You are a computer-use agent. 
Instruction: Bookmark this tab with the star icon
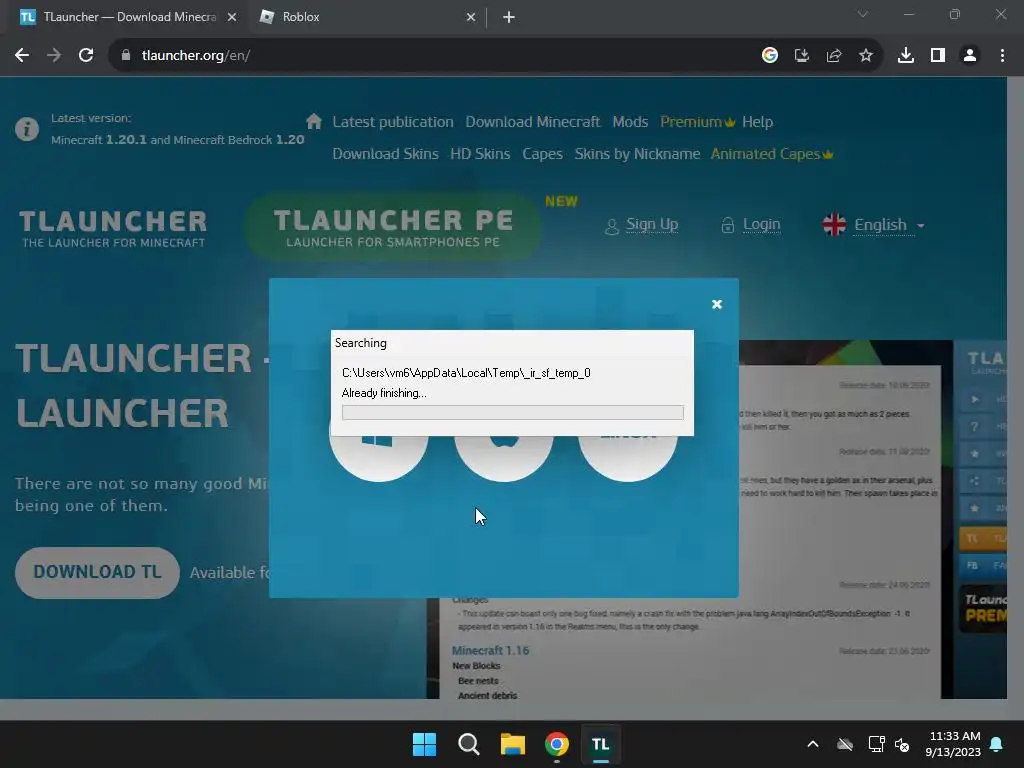click(866, 56)
